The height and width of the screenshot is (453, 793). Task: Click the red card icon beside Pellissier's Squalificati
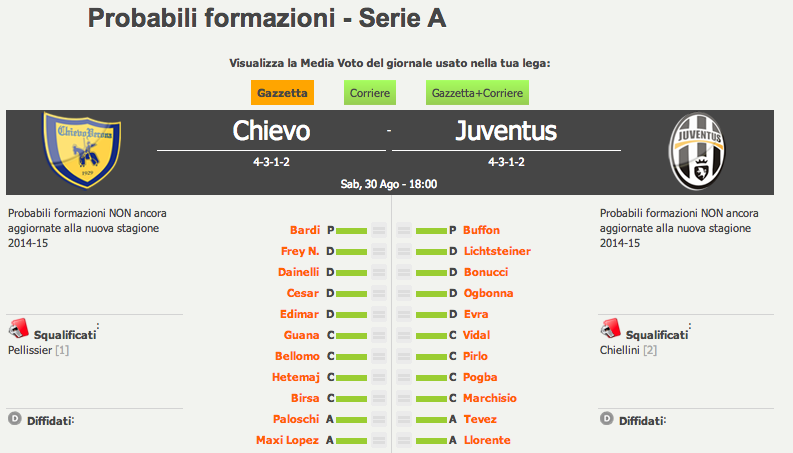click(19, 329)
